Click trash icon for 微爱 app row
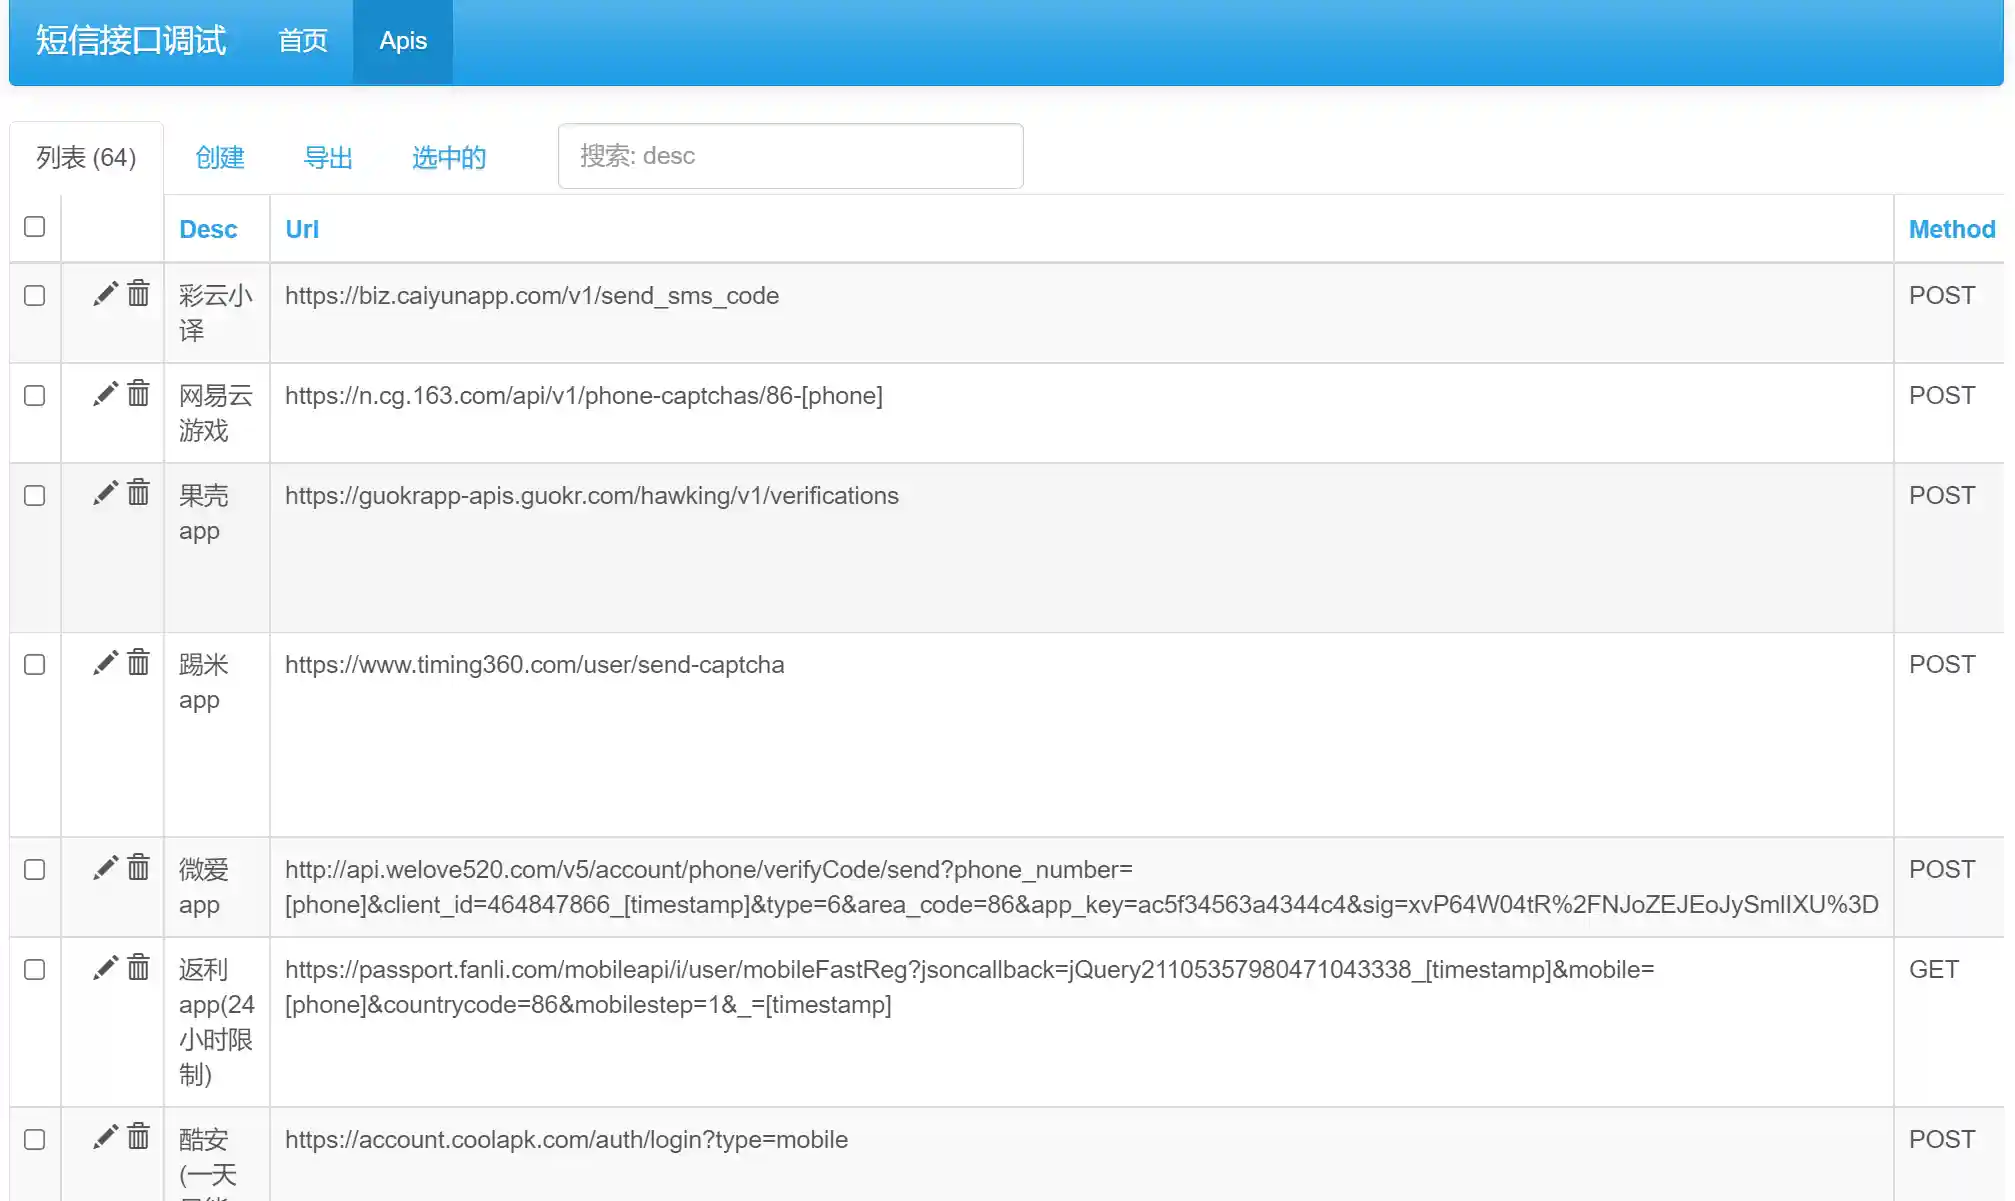This screenshot has height=1201, width=2015. (x=139, y=868)
